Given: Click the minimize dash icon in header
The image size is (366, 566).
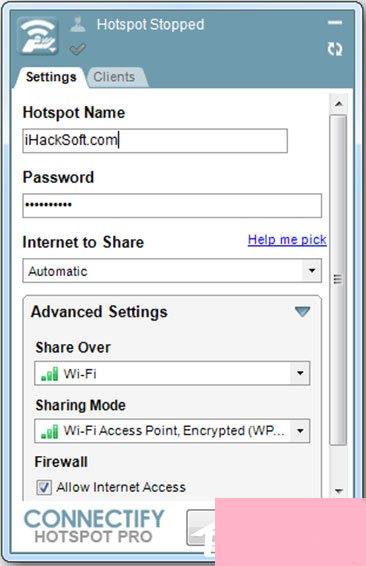Looking at the screenshot, I should (335, 23).
